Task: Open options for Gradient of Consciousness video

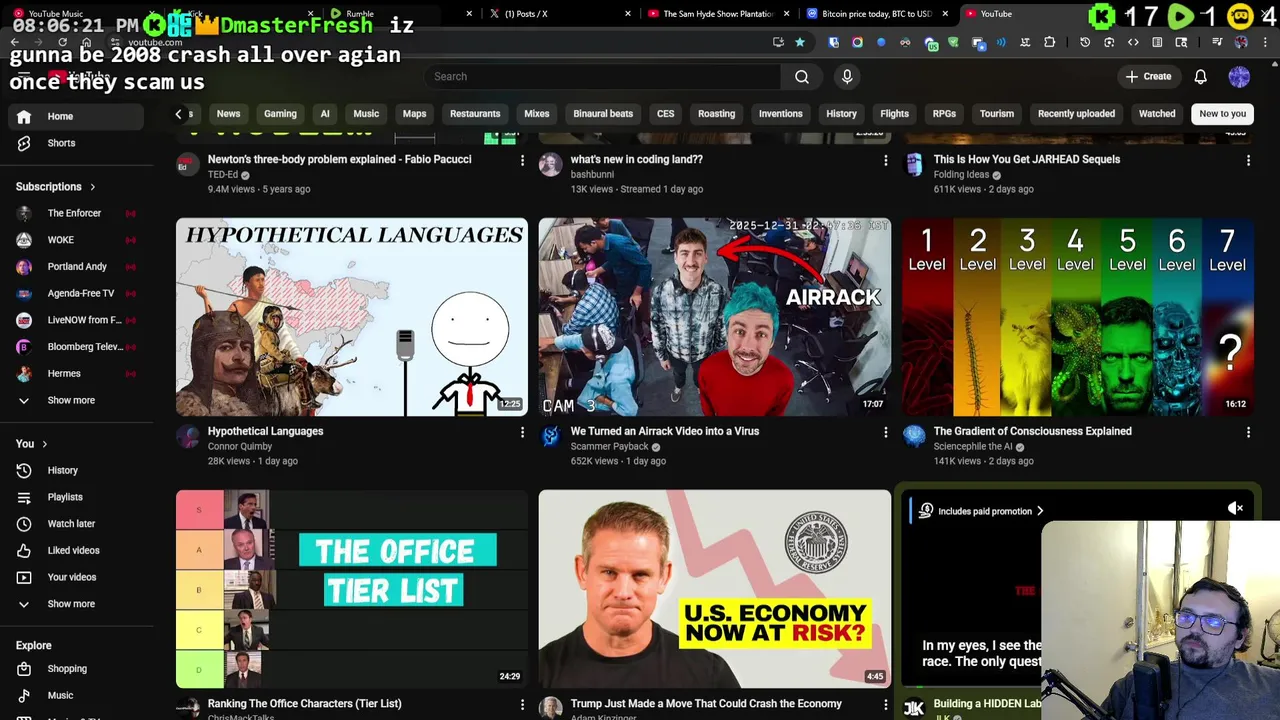Action: (1248, 432)
